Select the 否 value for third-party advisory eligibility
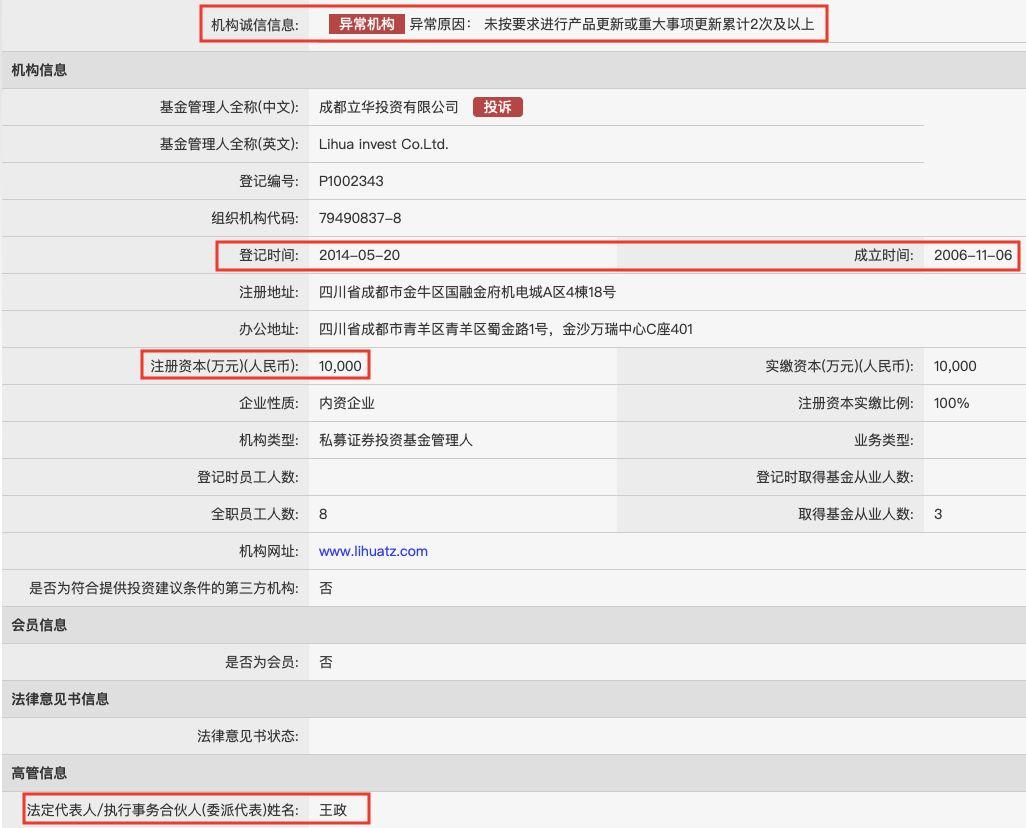This screenshot has width=1026, height=828. [326, 588]
